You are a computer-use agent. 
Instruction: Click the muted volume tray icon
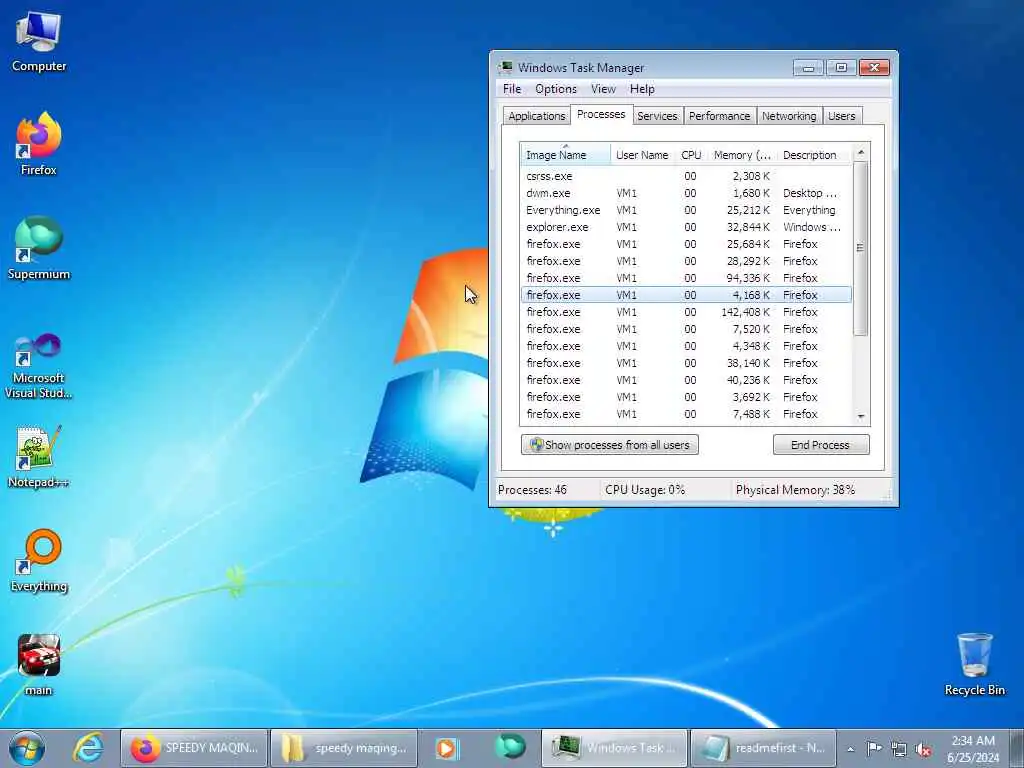click(923, 749)
